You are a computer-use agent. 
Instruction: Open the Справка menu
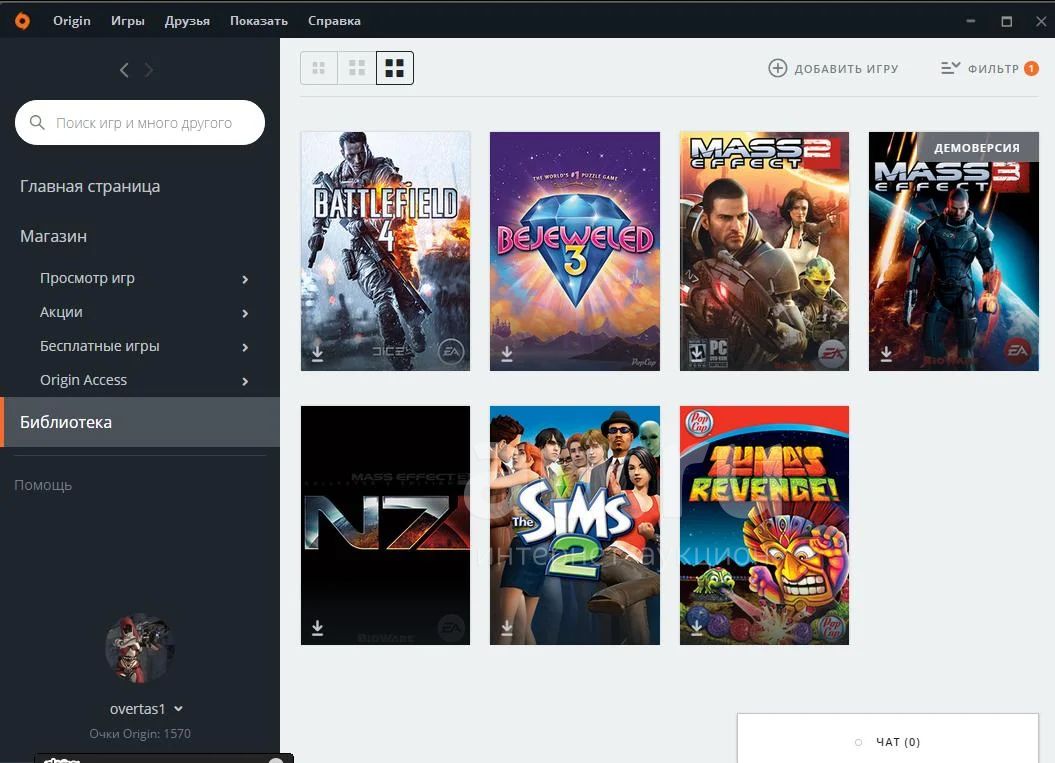(x=334, y=21)
